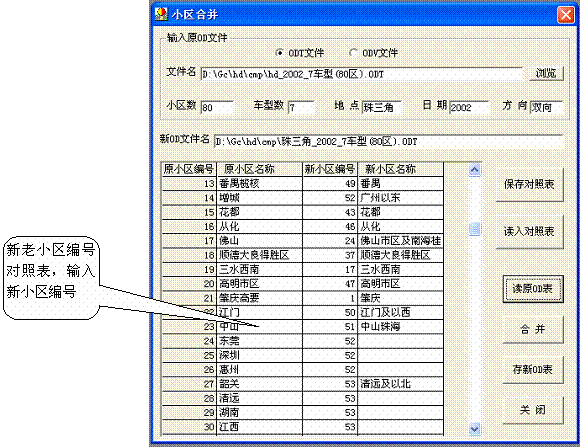
Task: Click the 读原OD表 button
Action: 533,289
